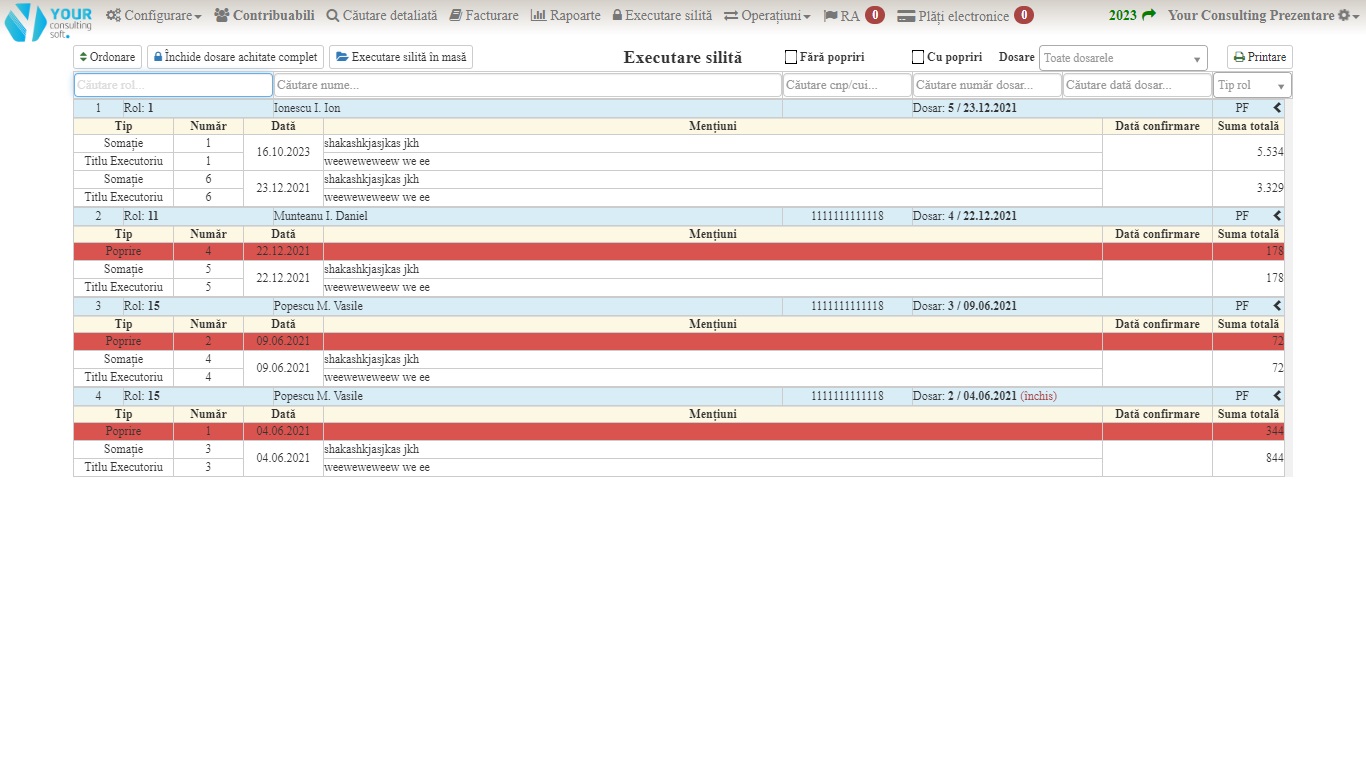Screen dimensions: 1366x768
Task: Open the Toate dosarele dropdown
Action: tap(1122, 58)
